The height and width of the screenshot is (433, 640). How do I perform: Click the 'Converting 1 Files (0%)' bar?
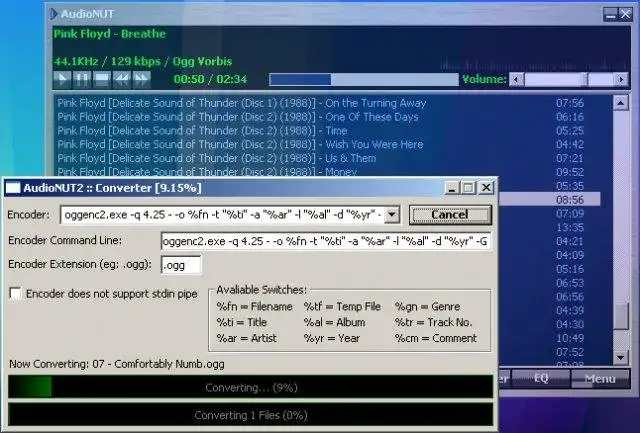(x=251, y=415)
